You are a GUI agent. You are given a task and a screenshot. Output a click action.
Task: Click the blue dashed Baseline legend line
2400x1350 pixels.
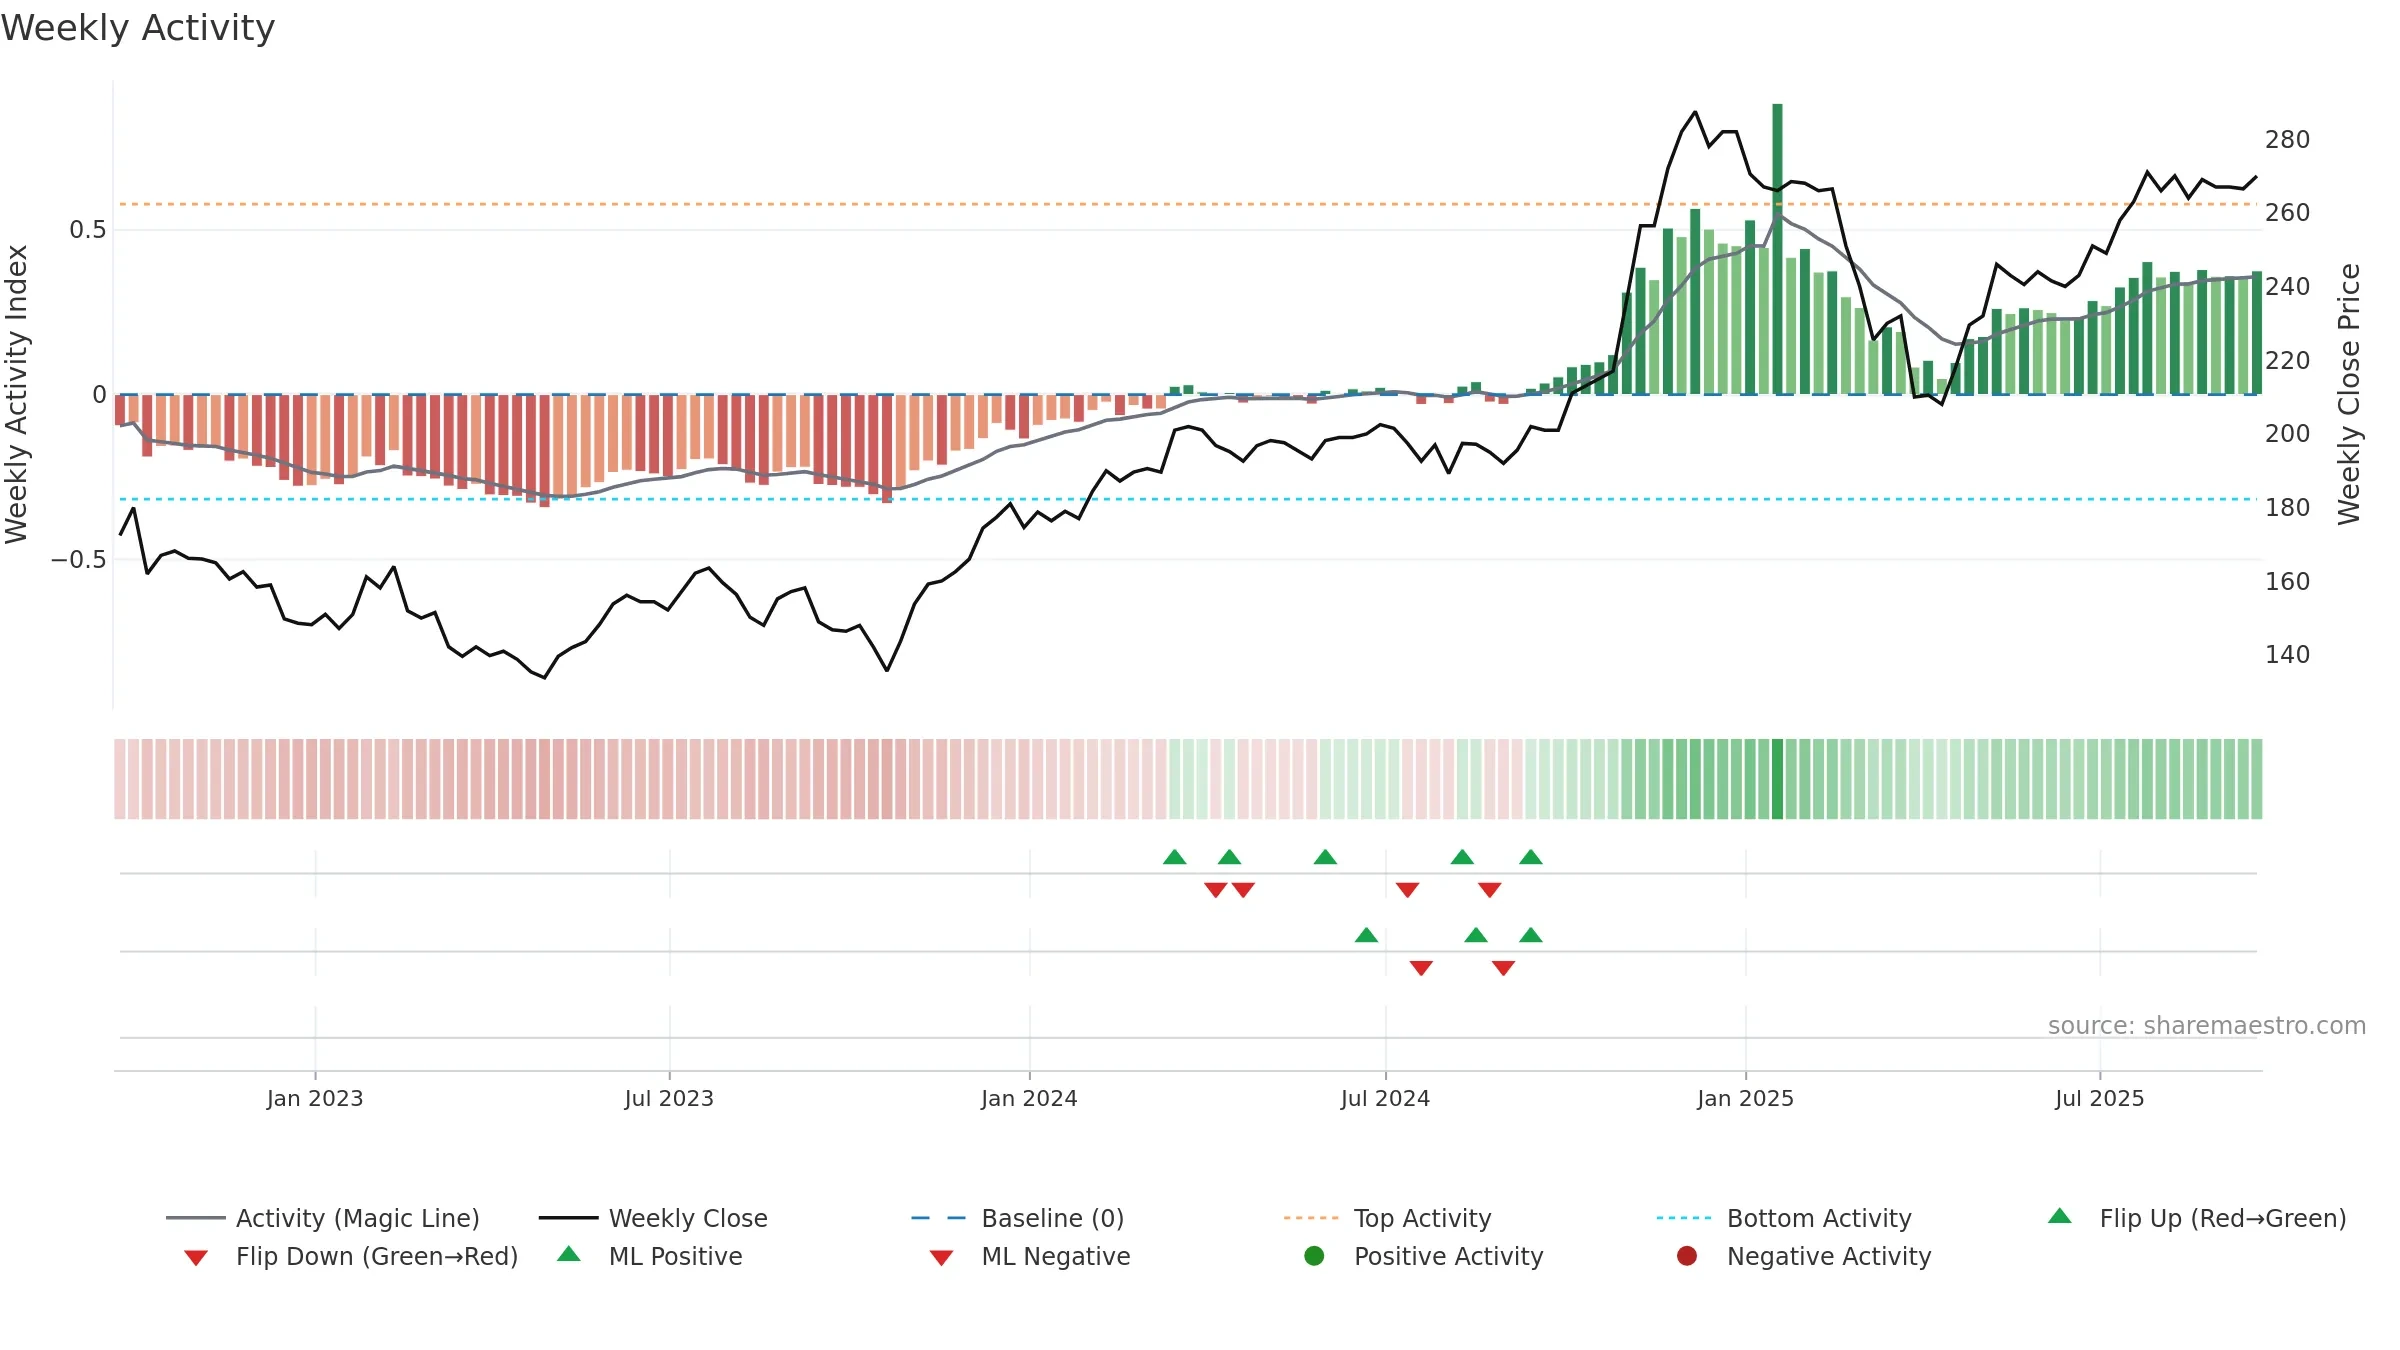coord(938,1218)
